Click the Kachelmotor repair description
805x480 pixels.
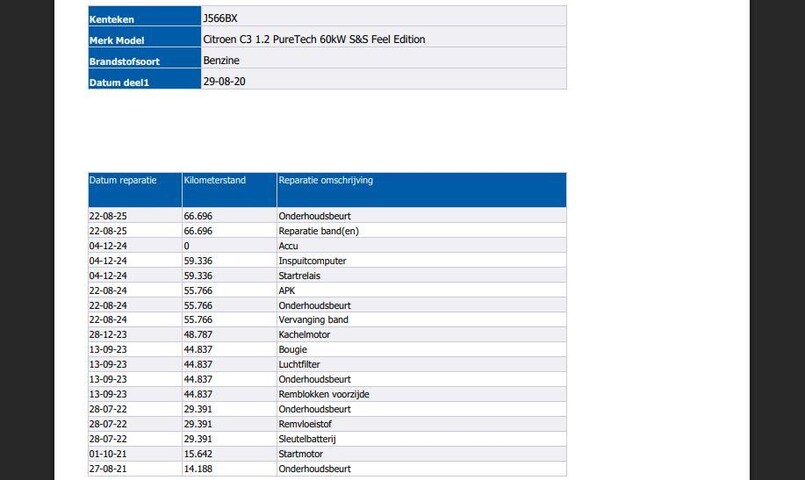[304, 335]
